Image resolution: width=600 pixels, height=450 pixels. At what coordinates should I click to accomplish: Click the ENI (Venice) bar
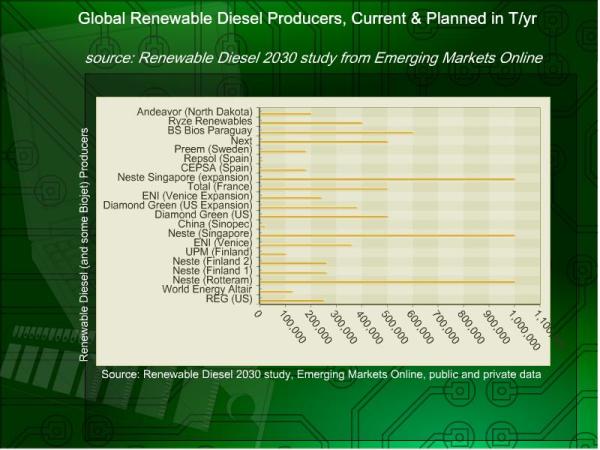click(306, 245)
